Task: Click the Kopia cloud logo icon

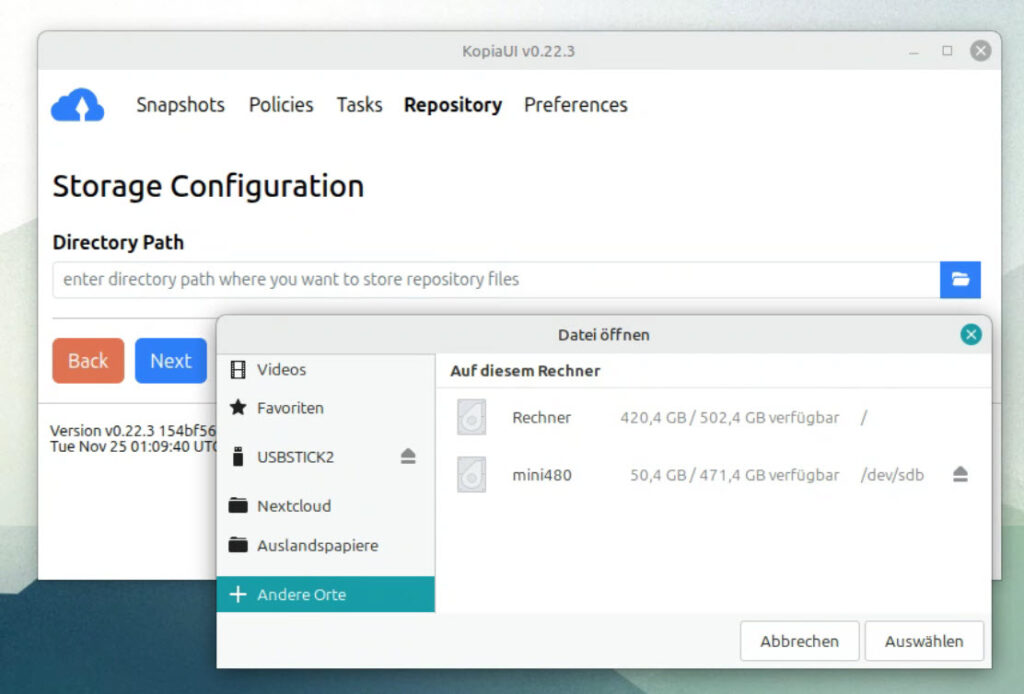Action: point(77,105)
